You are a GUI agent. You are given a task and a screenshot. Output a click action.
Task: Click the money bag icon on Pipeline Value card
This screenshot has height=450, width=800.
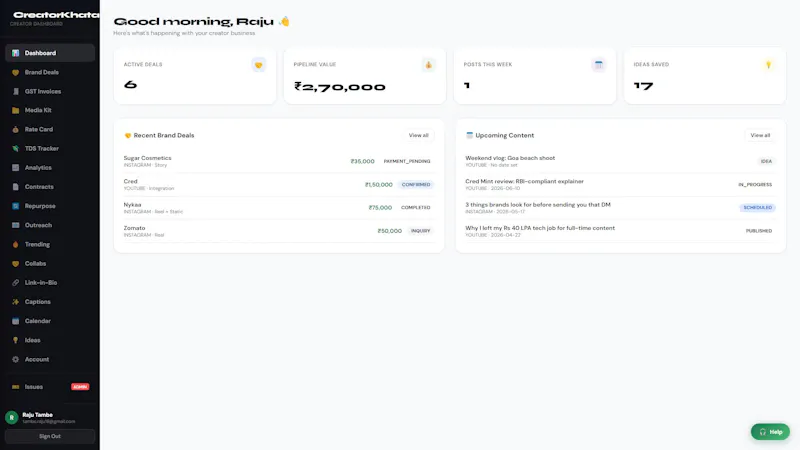point(429,65)
